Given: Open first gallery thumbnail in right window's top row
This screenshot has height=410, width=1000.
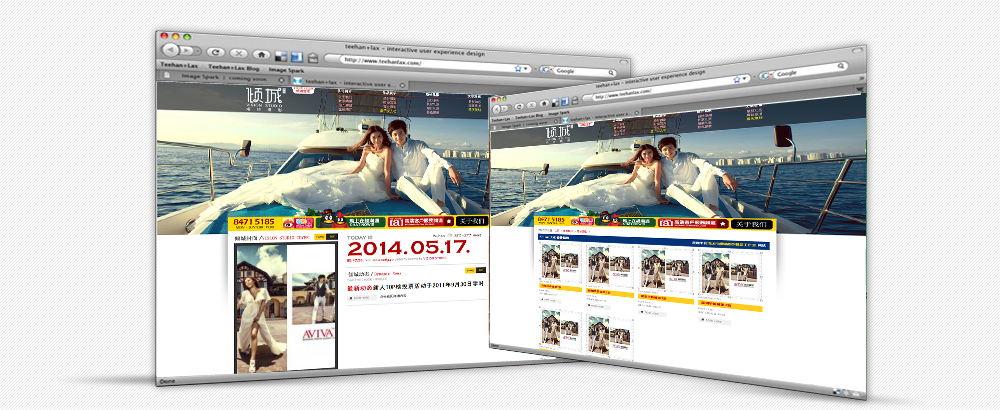Looking at the screenshot, I should tap(560, 265).
